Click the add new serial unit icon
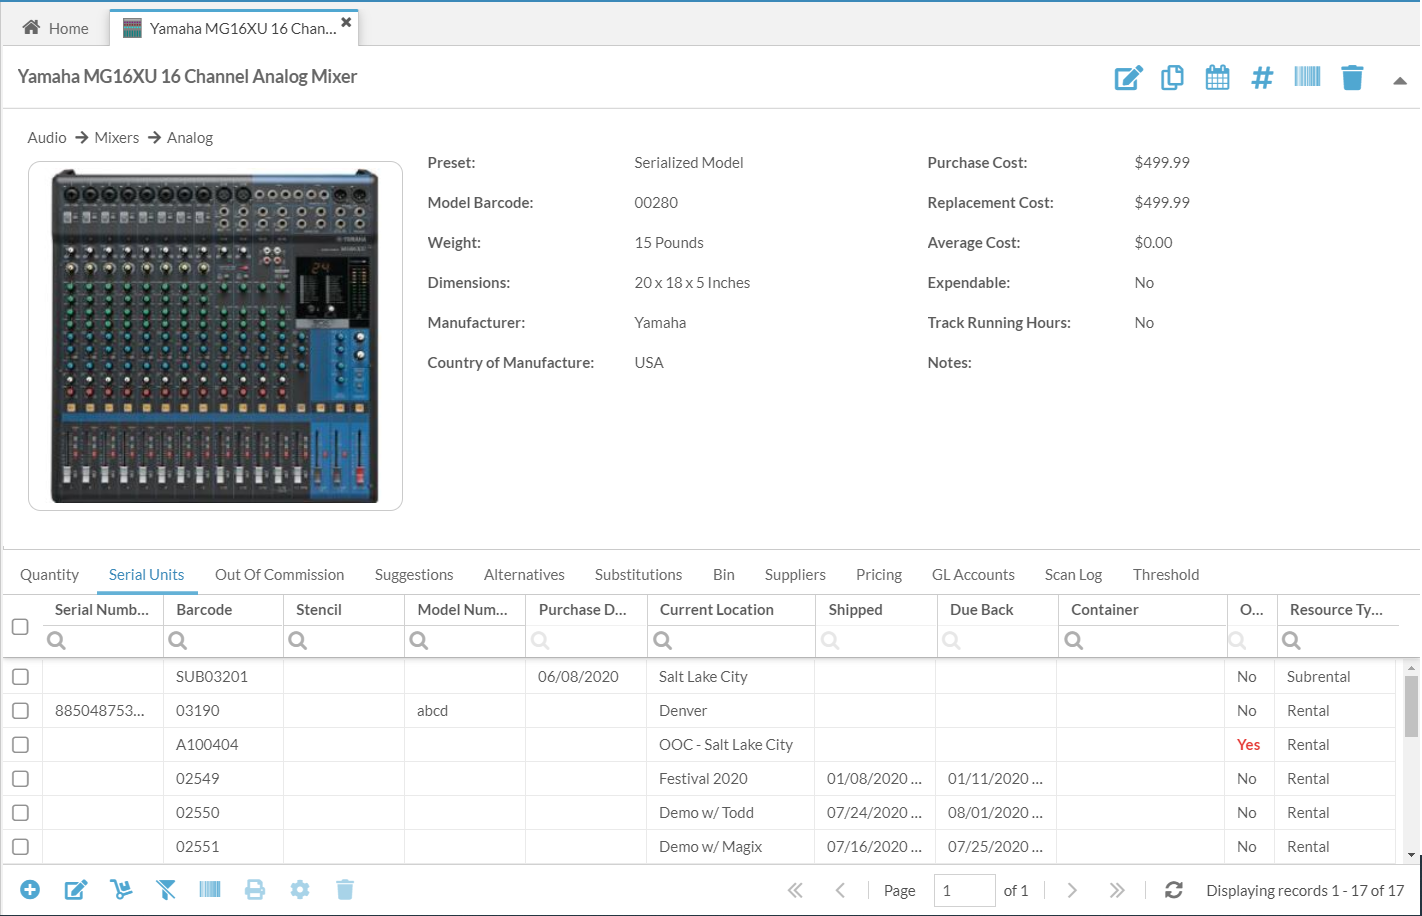The image size is (1422, 916). [x=30, y=890]
